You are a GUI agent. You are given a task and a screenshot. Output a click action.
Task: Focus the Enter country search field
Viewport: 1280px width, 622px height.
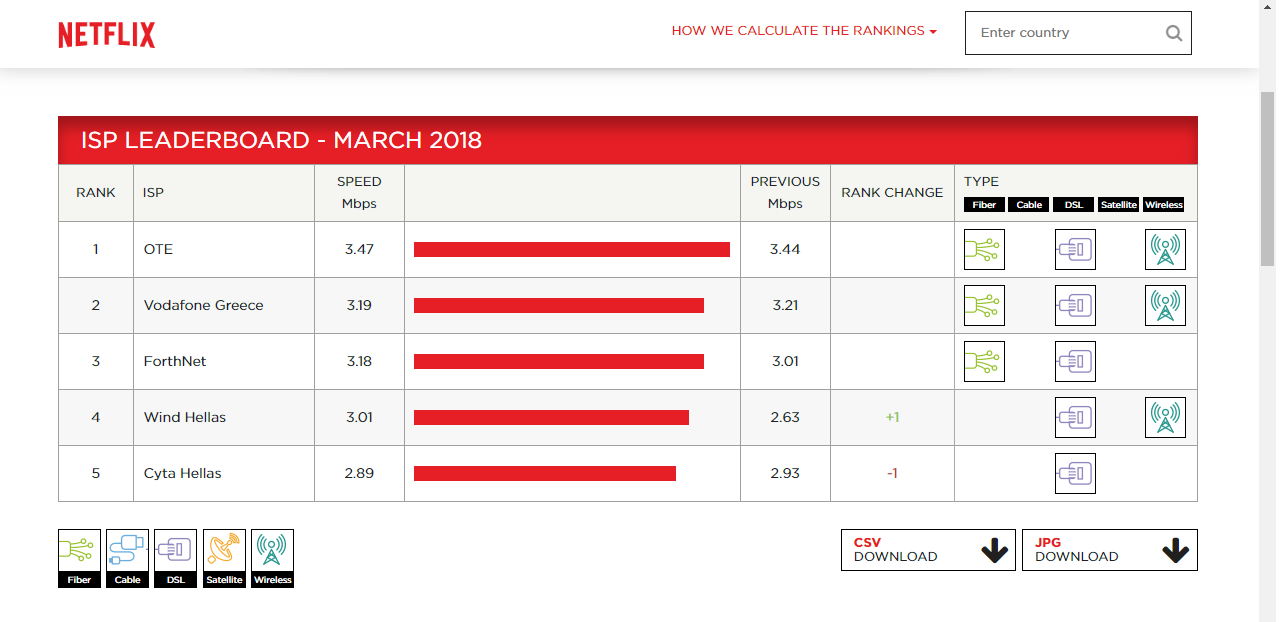click(1078, 33)
